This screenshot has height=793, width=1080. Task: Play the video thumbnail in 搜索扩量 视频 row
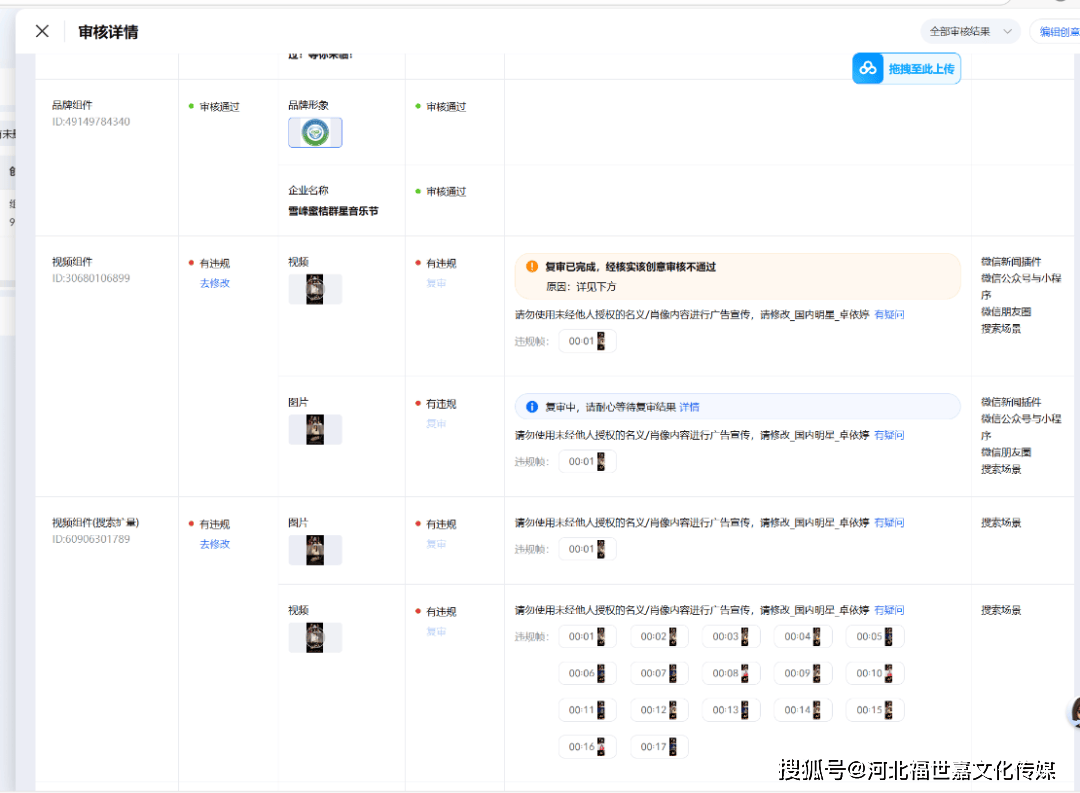(315, 637)
